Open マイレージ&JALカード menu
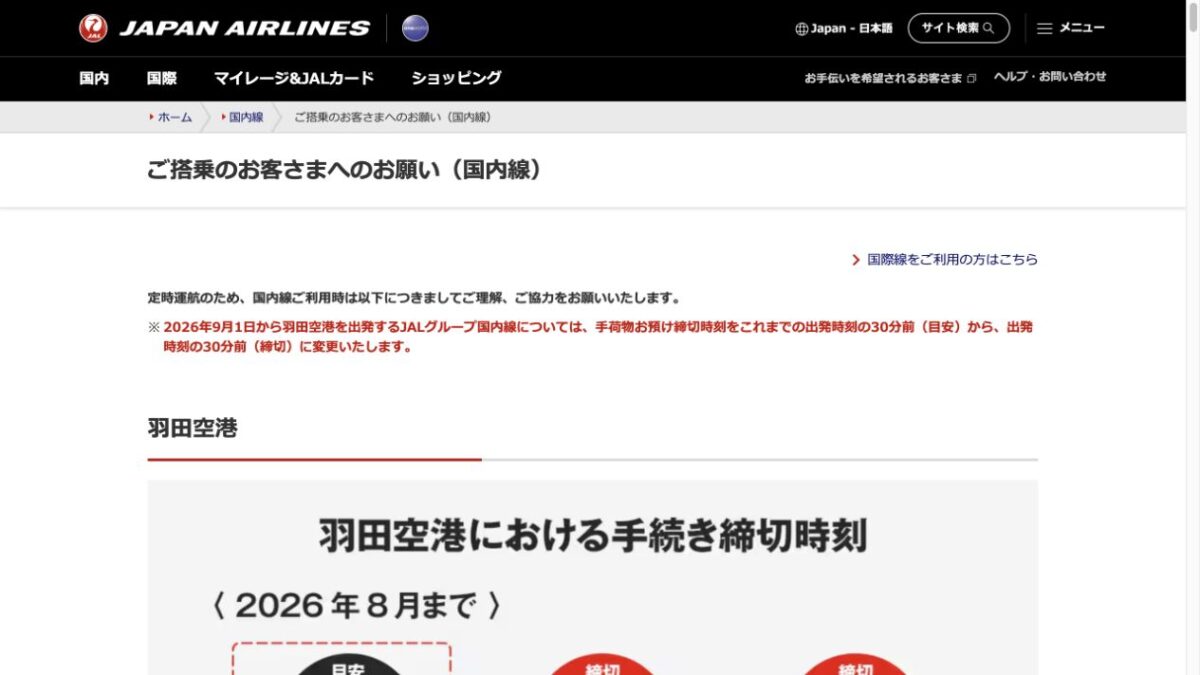 (x=294, y=78)
